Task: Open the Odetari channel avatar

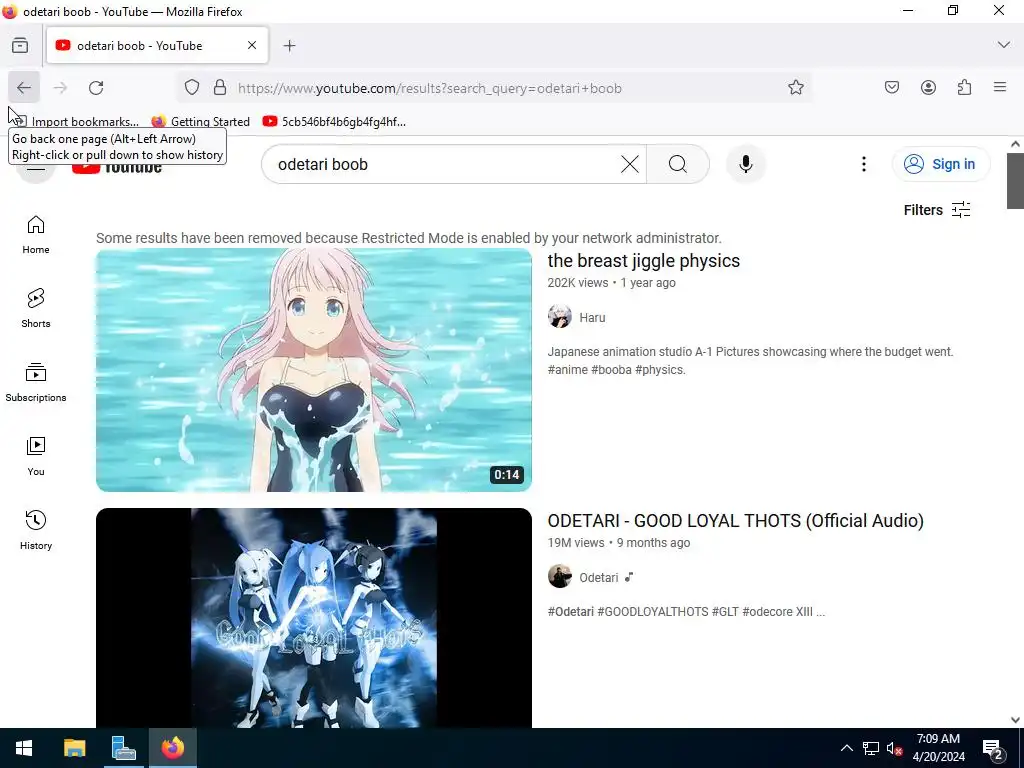Action: (560, 577)
